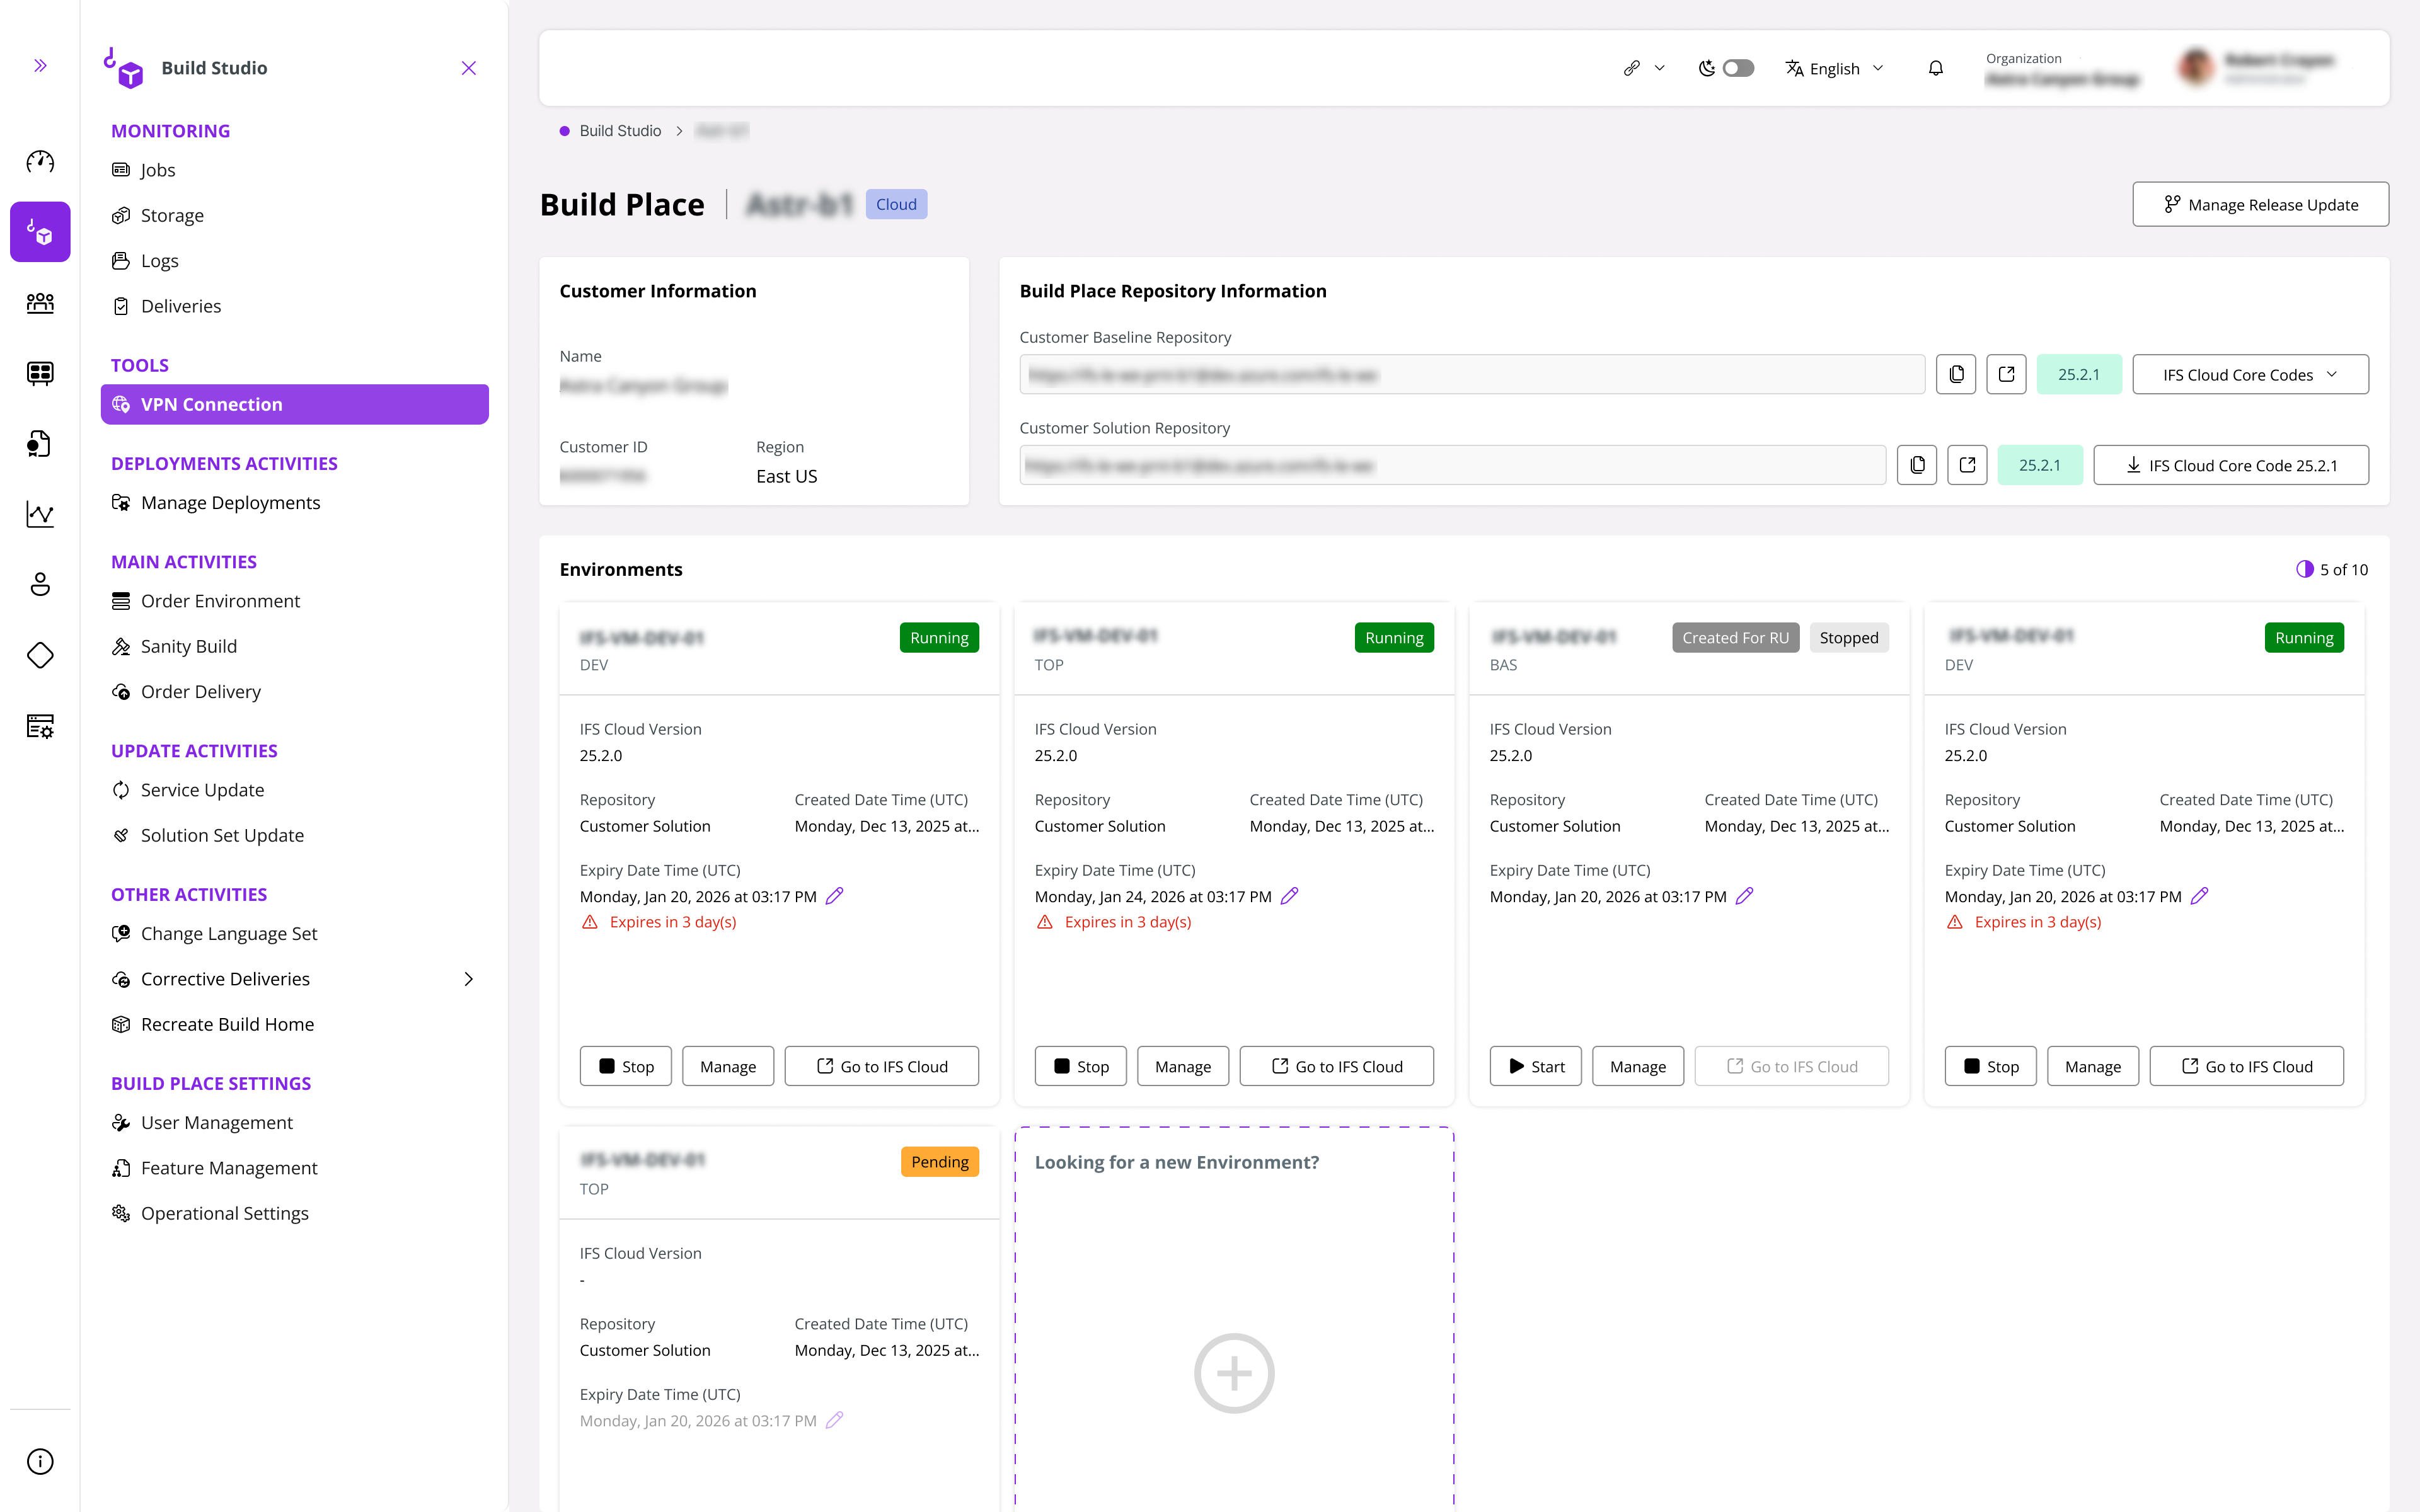2420x1512 pixels.
Task: Click the analytics chart icon in sidebar
Action: pos(40,514)
